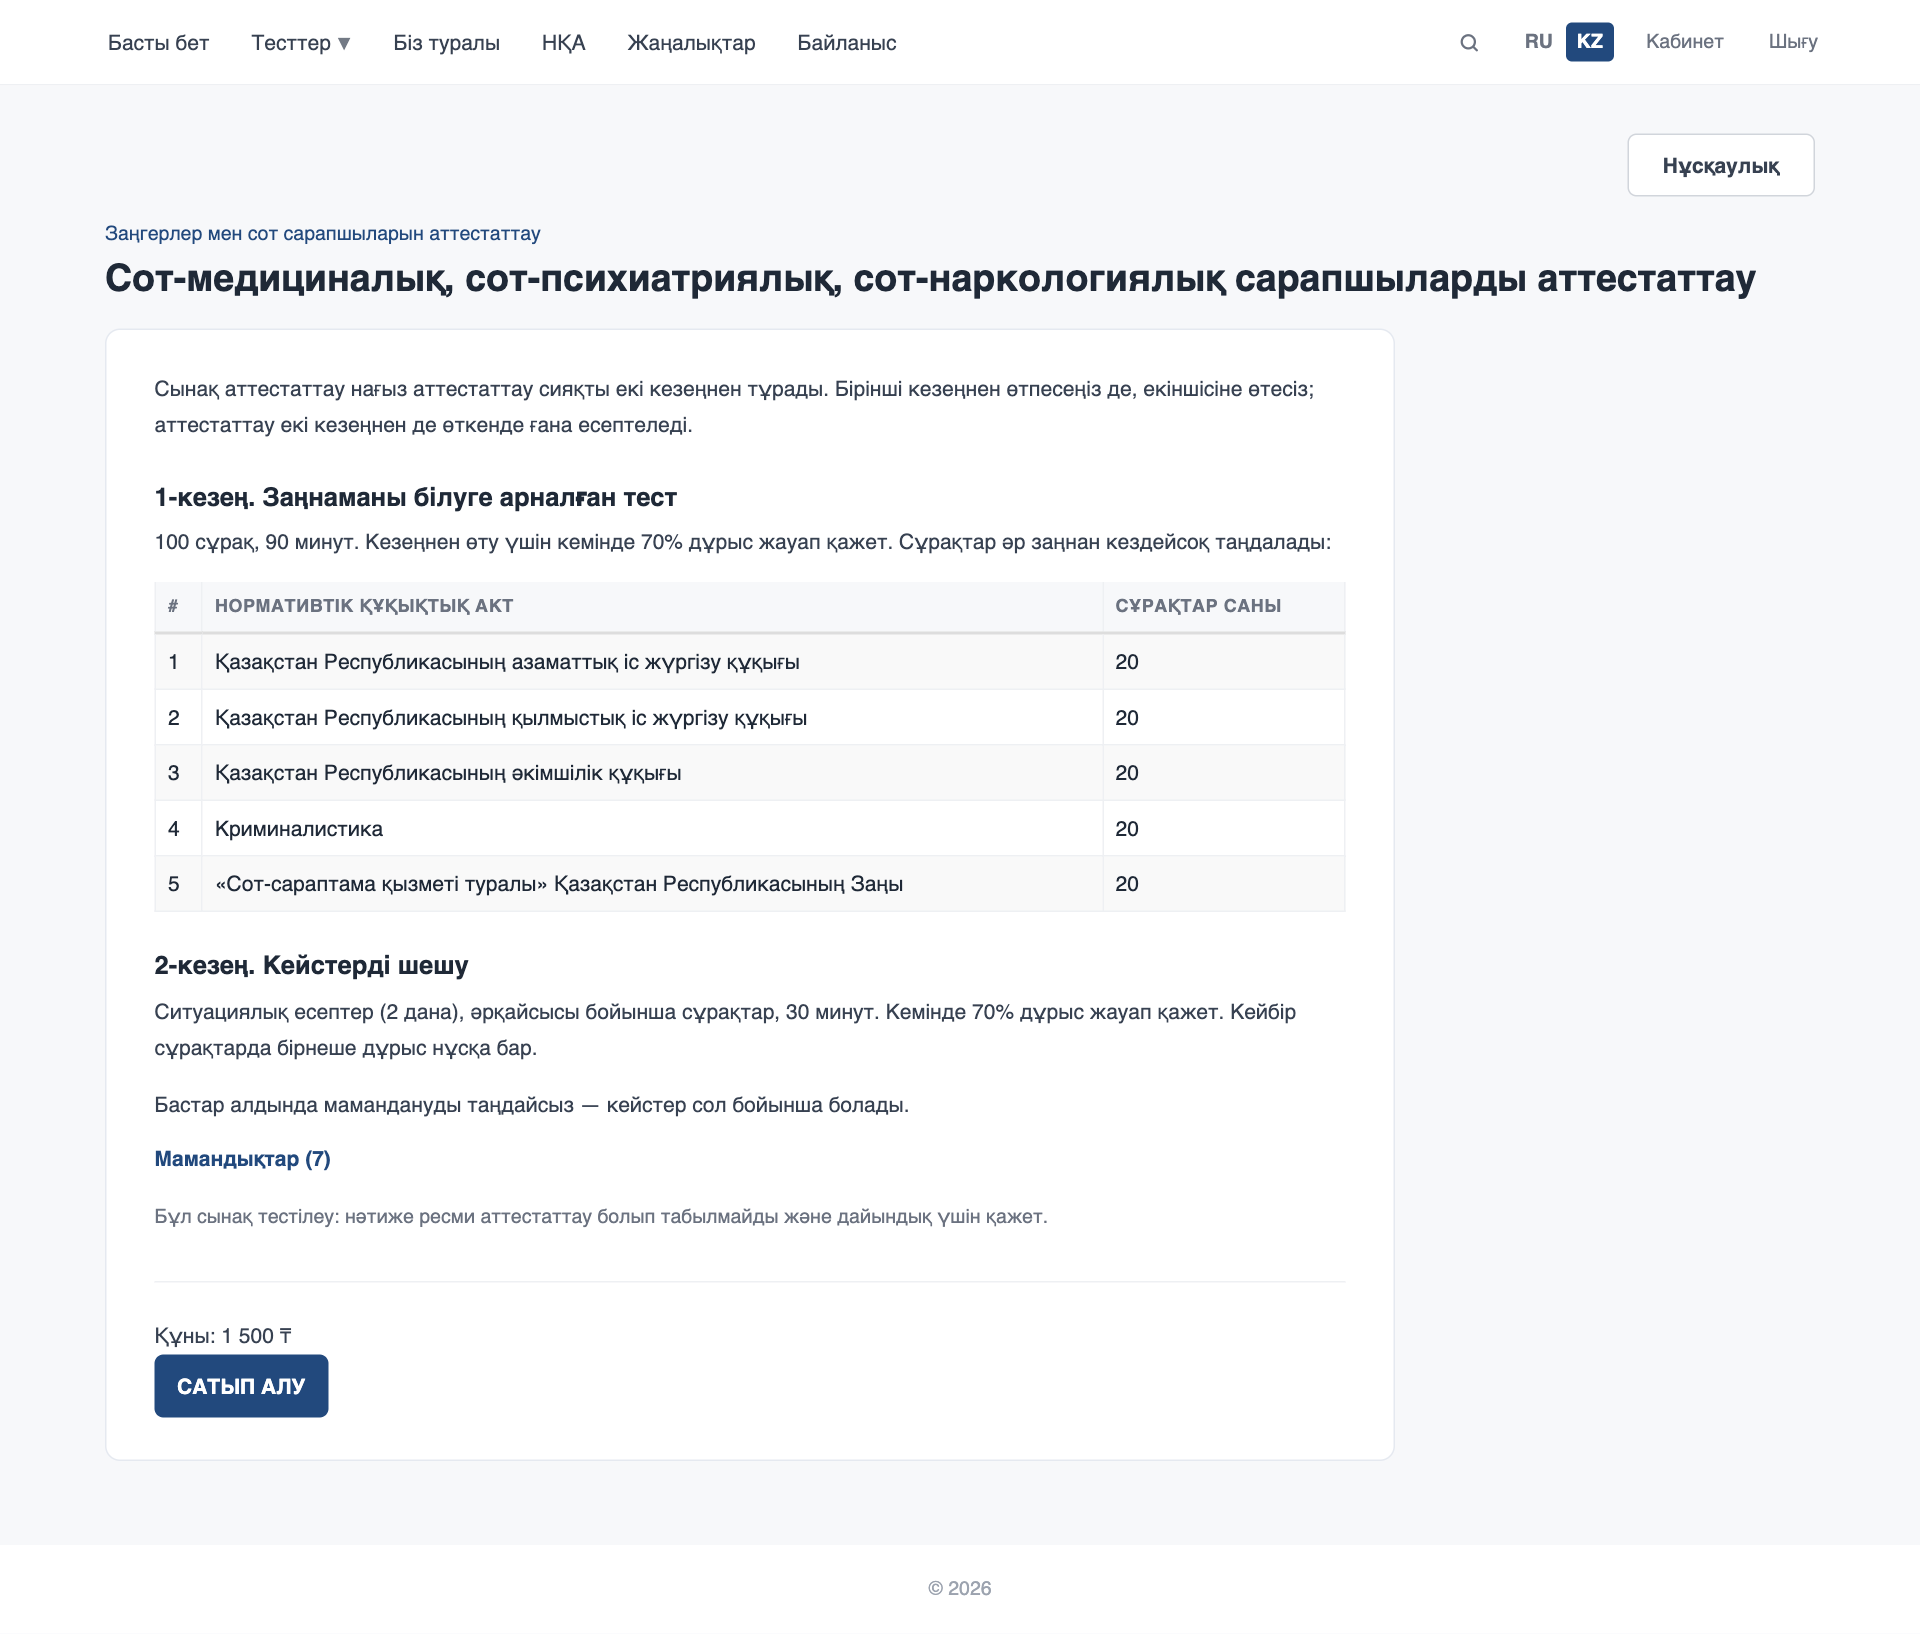This screenshot has height=1634, width=1920.
Task: Select the KZ language button
Action: point(1589,42)
